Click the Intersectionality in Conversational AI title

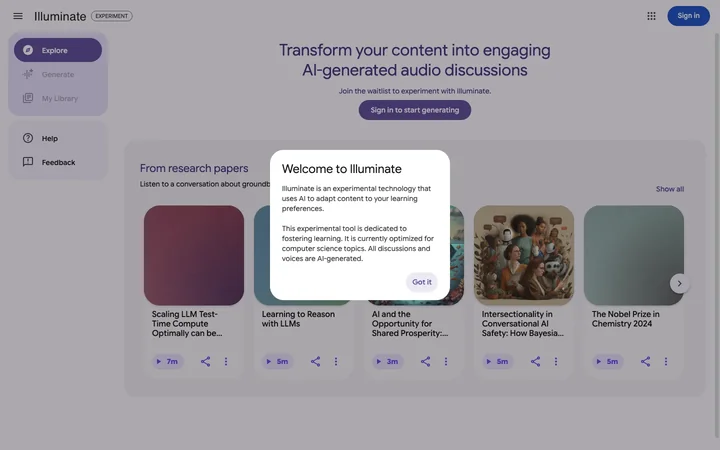coord(523,324)
